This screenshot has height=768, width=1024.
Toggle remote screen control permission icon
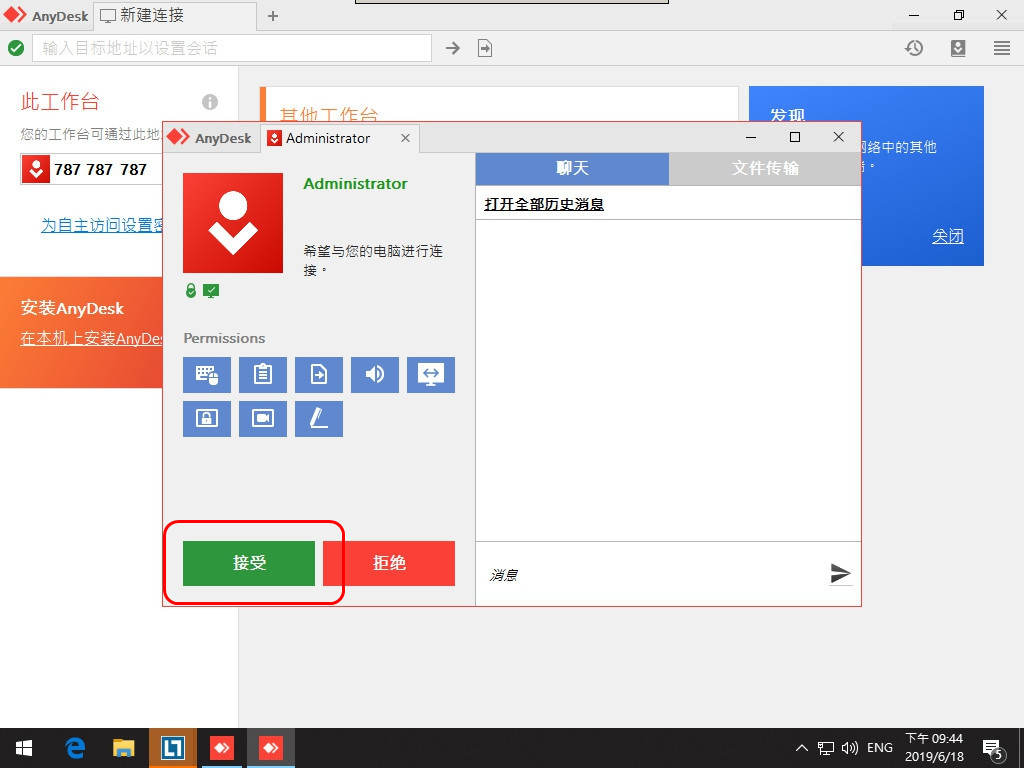pyautogui.click(x=431, y=375)
